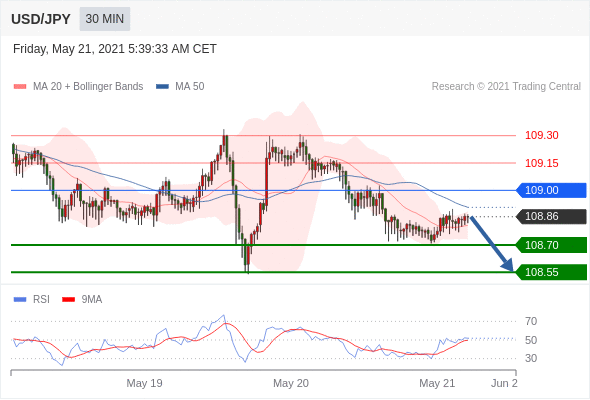Click the Jun 2 date axis label
Viewport: 590px width, 400px height.
coord(504,383)
